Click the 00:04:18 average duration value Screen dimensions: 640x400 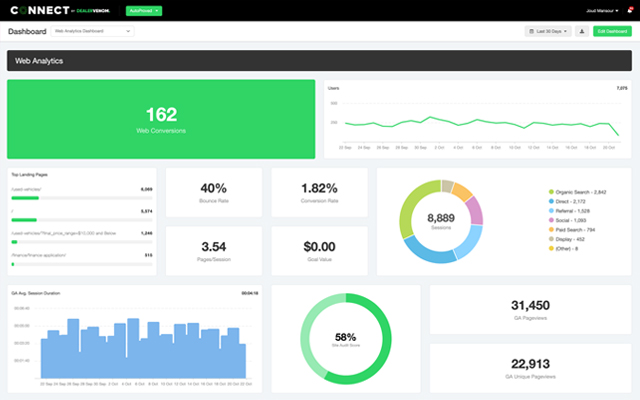pos(250,293)
